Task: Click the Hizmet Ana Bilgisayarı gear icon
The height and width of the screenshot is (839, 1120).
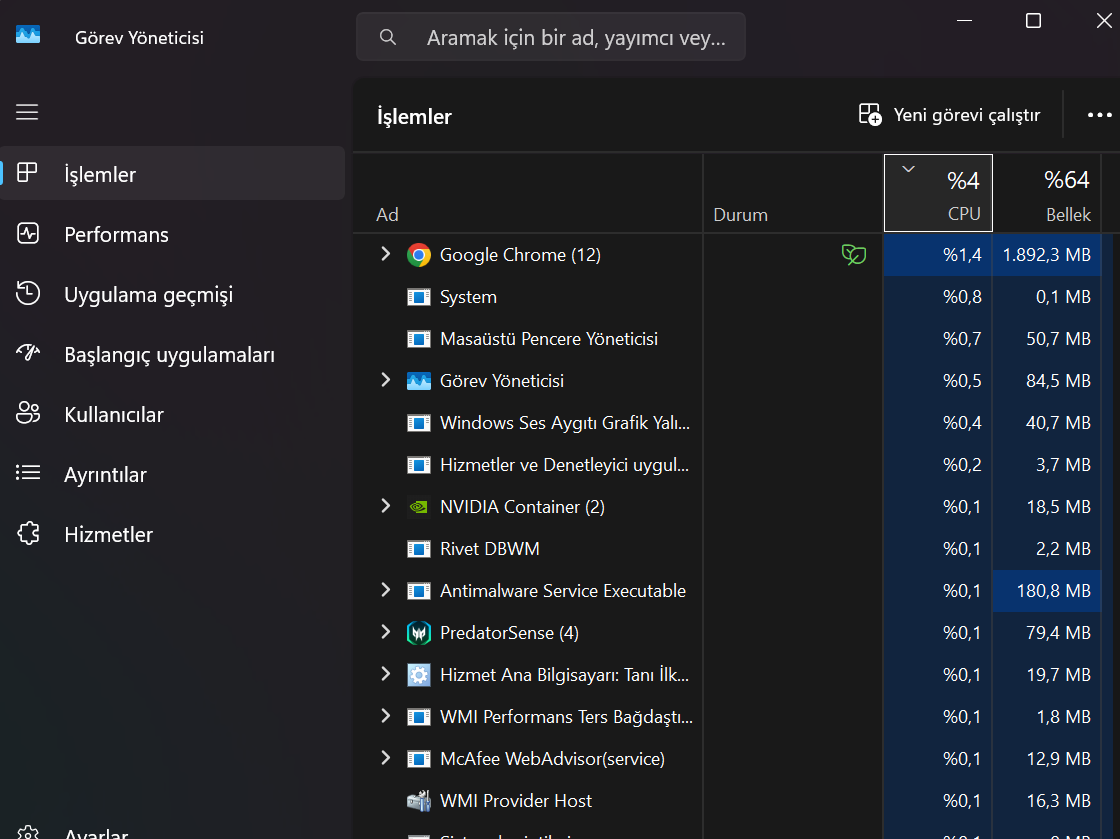Action: (x=419, y=675)
